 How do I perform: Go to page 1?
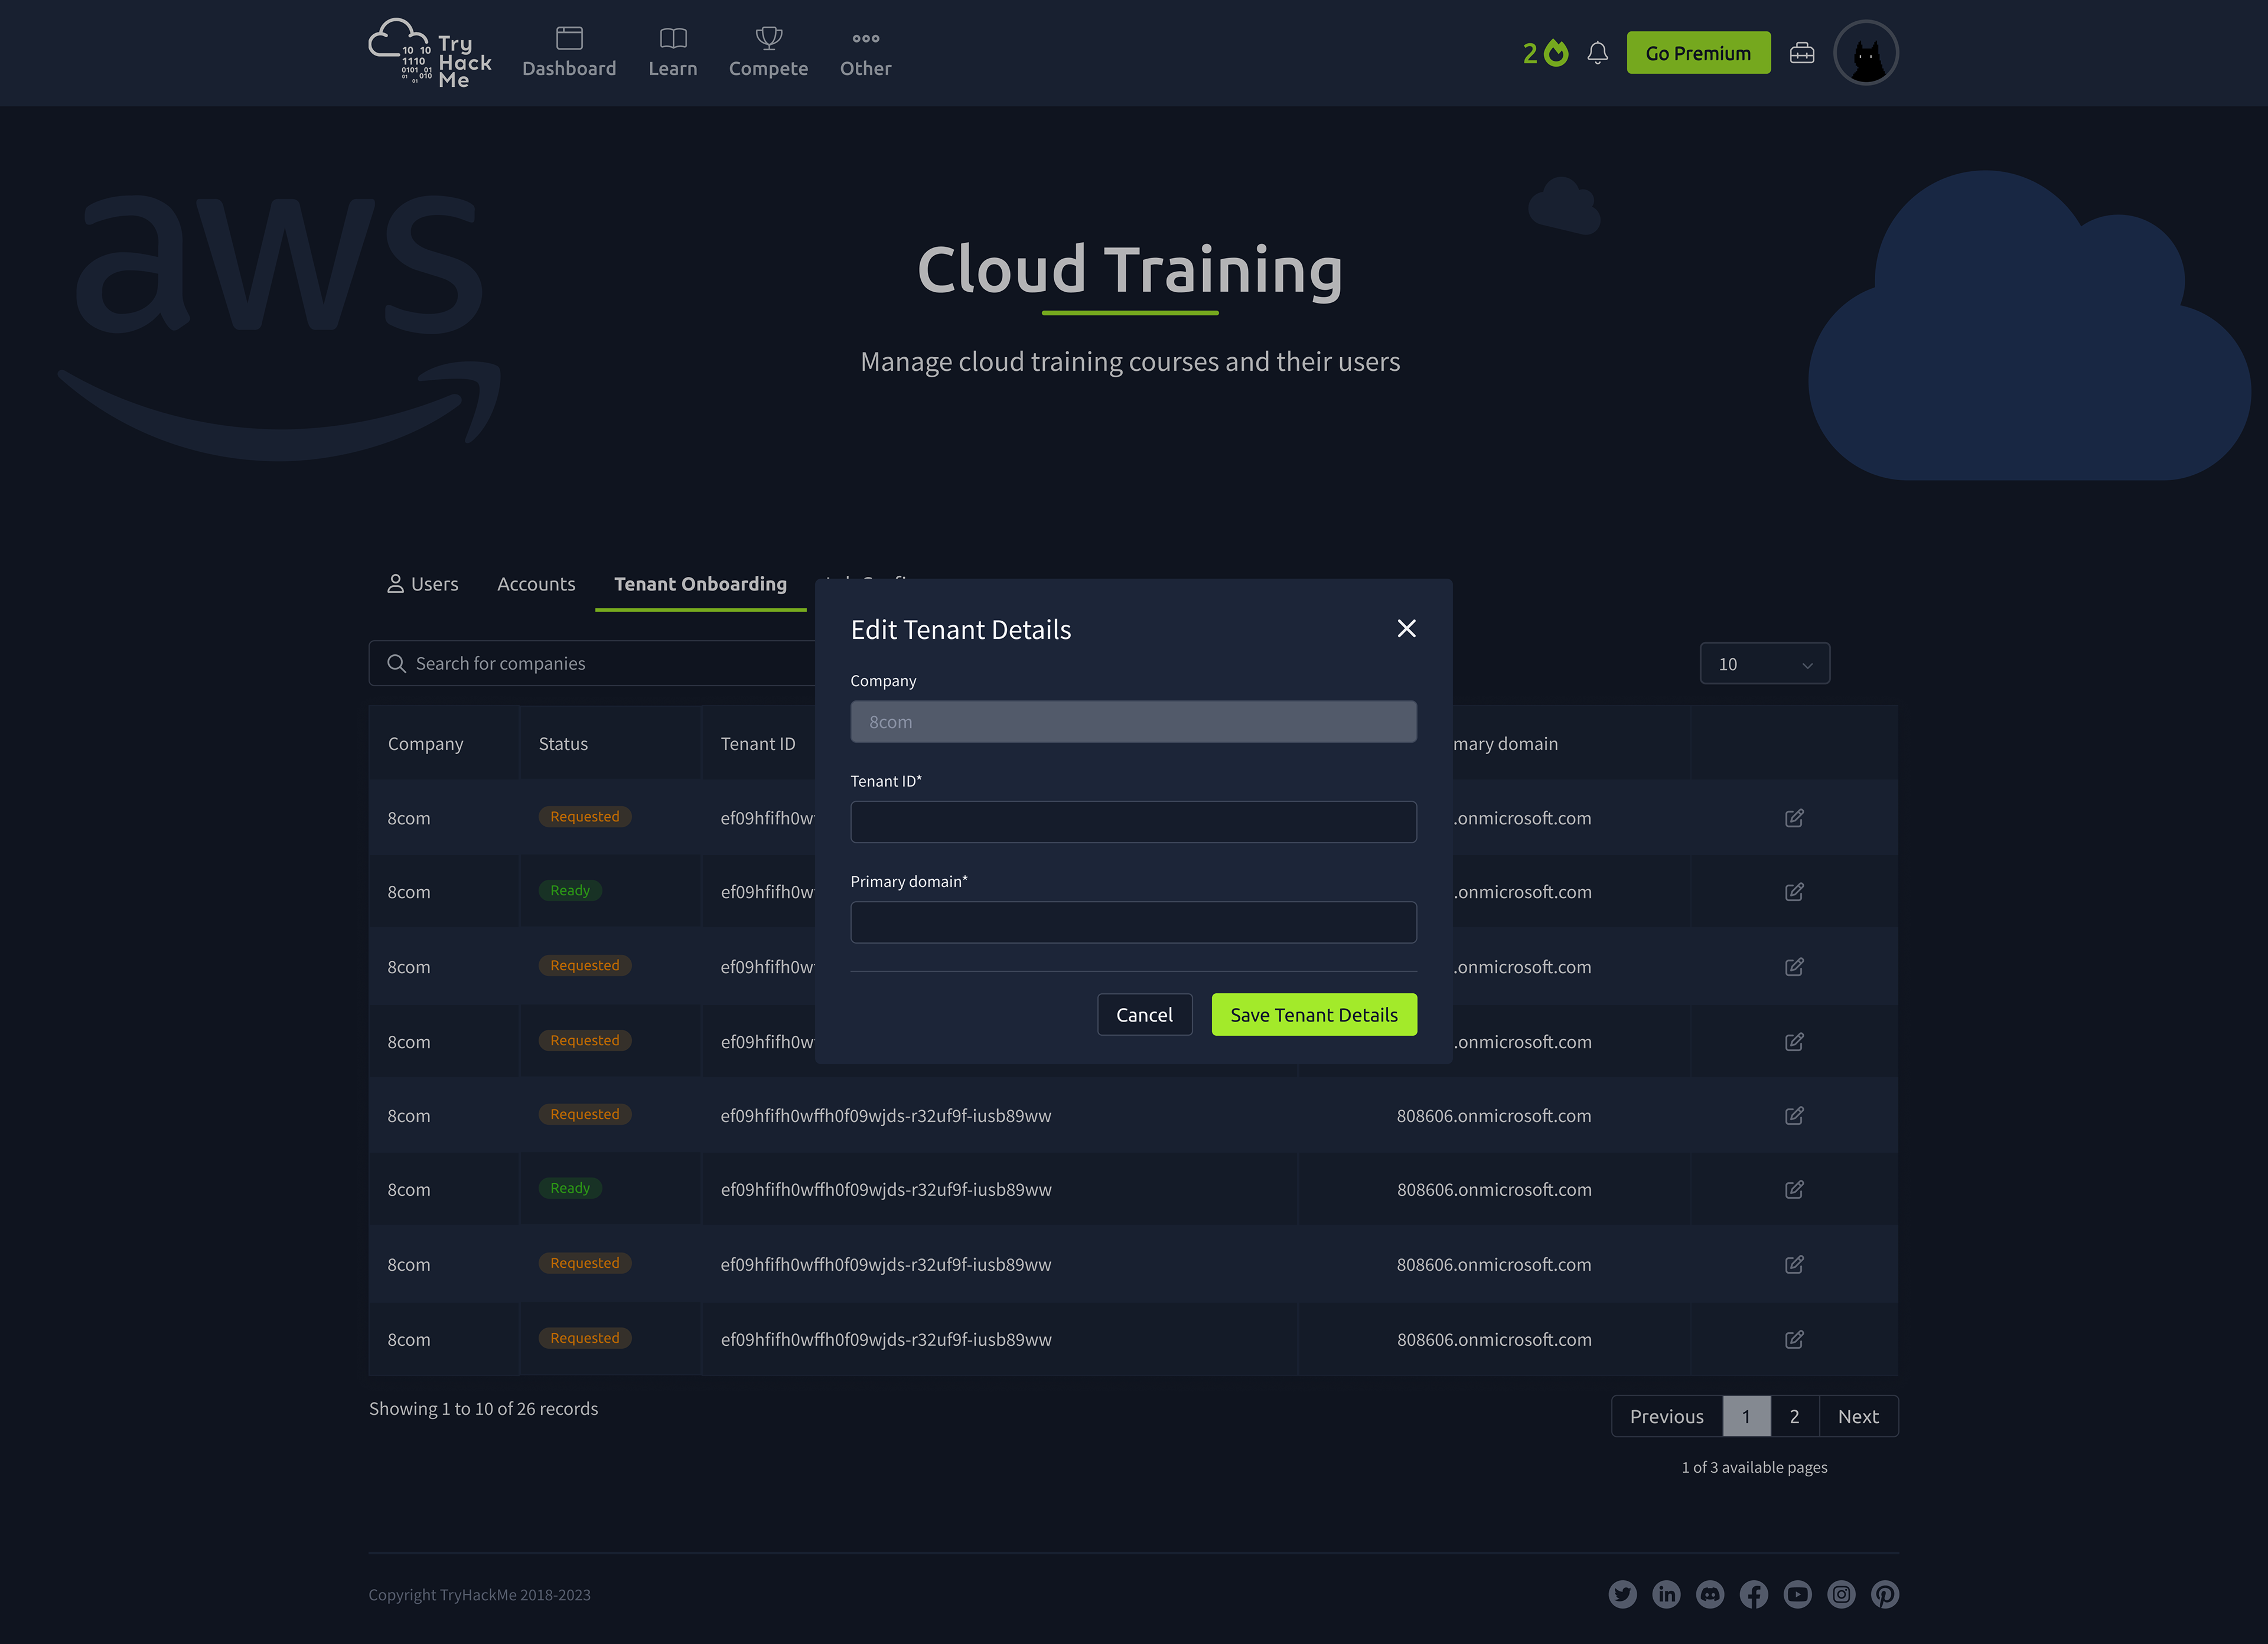pyautogui.click(x=1746, y=1417)
